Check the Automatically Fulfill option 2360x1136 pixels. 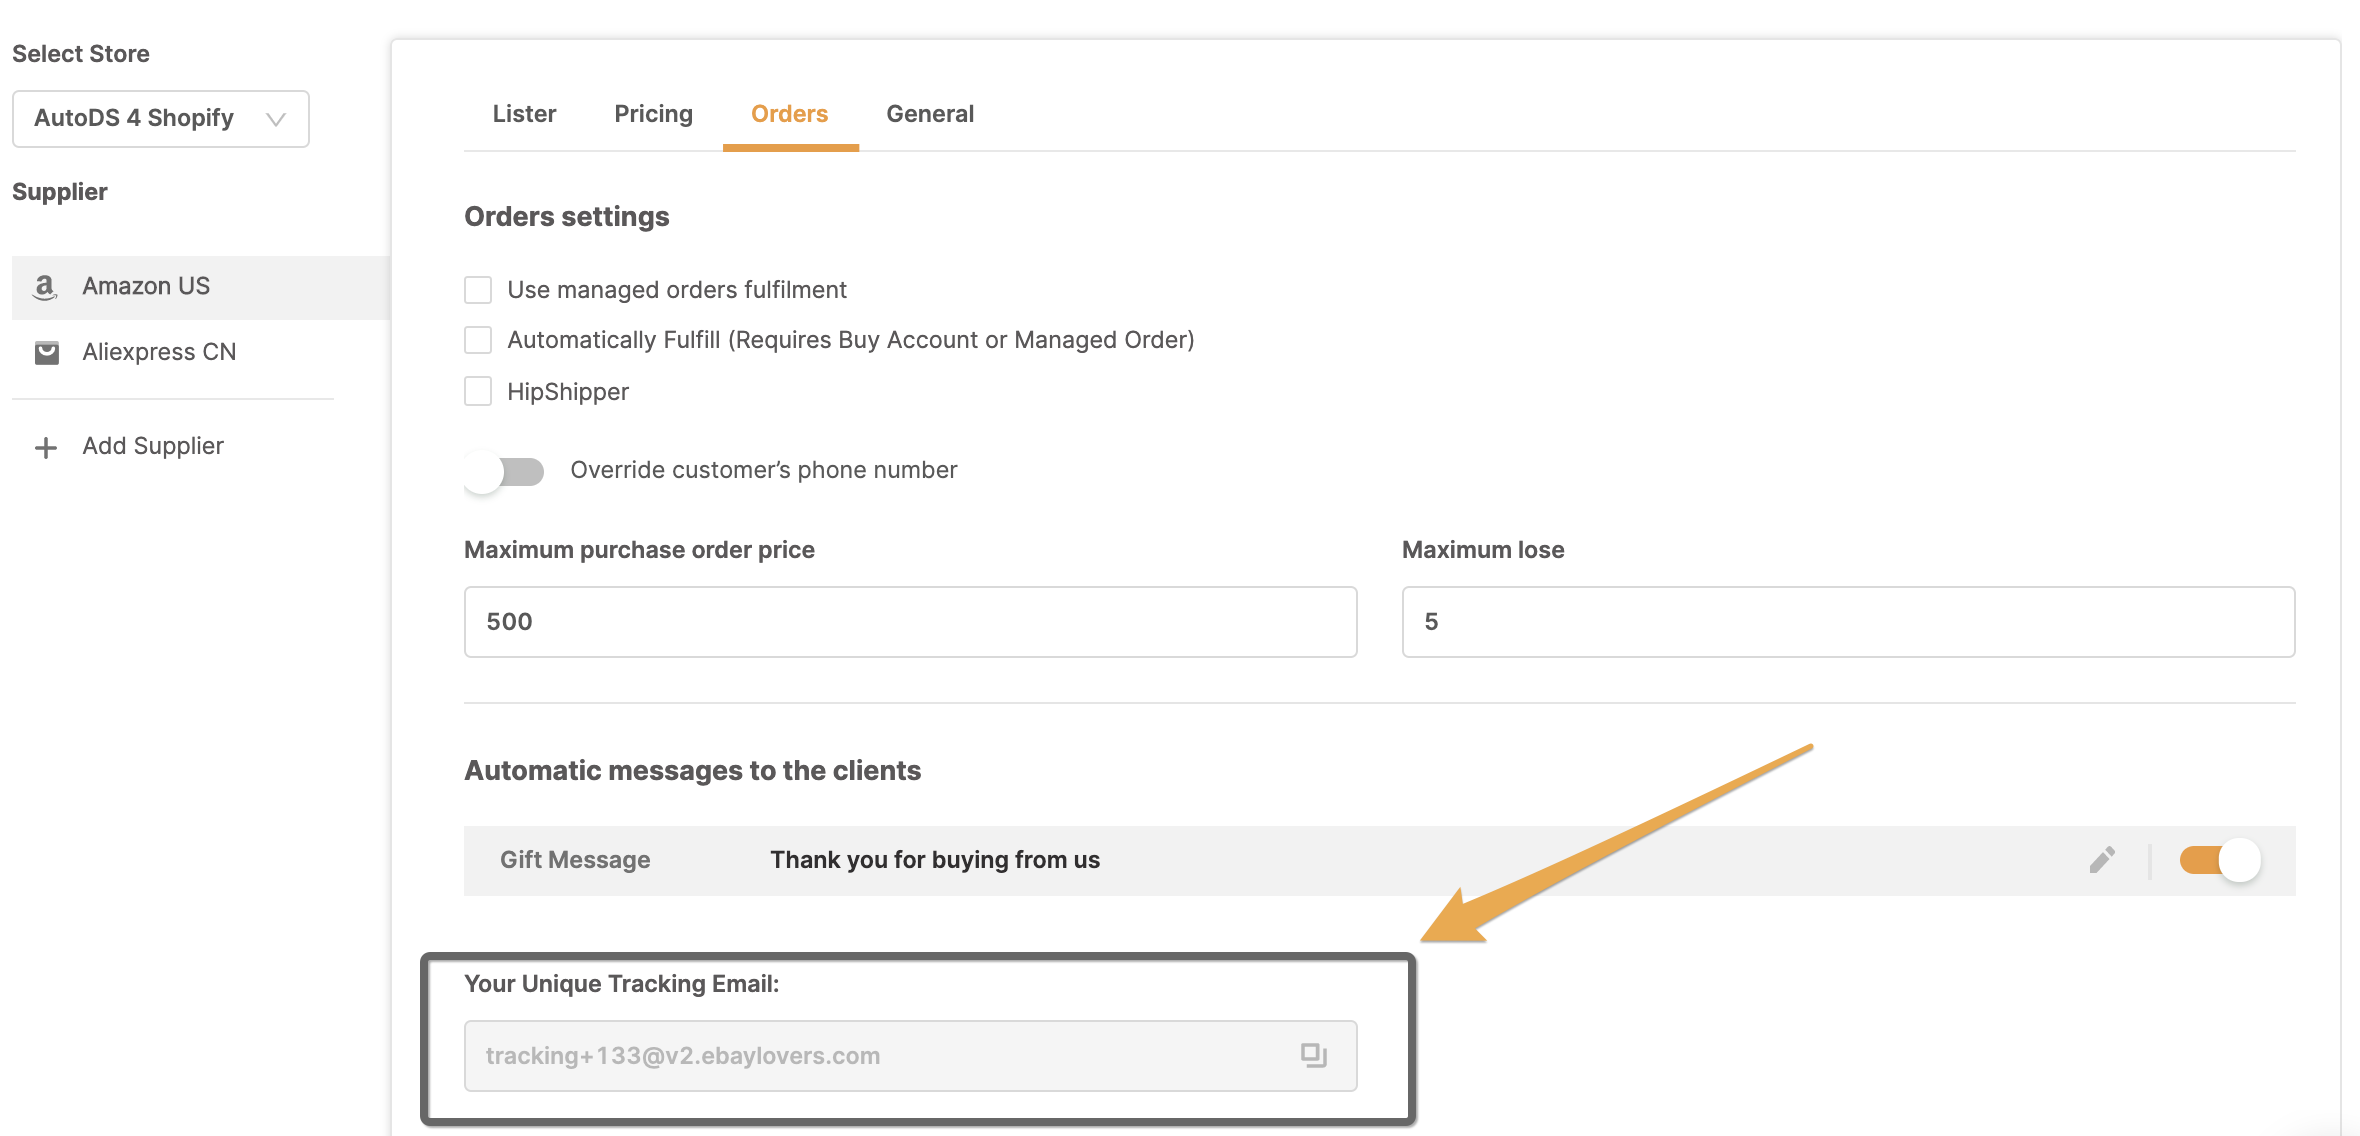tap(478, 340)
